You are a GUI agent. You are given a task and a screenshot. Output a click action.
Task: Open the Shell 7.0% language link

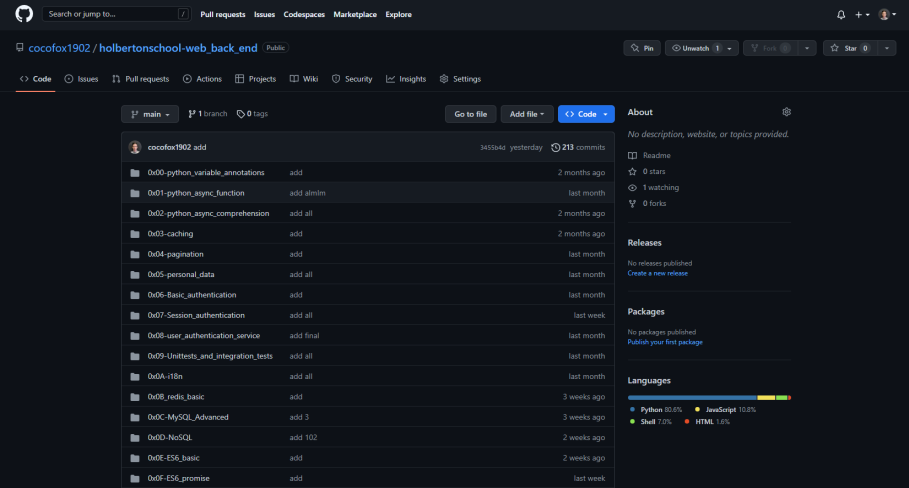(x=650, y=422)
